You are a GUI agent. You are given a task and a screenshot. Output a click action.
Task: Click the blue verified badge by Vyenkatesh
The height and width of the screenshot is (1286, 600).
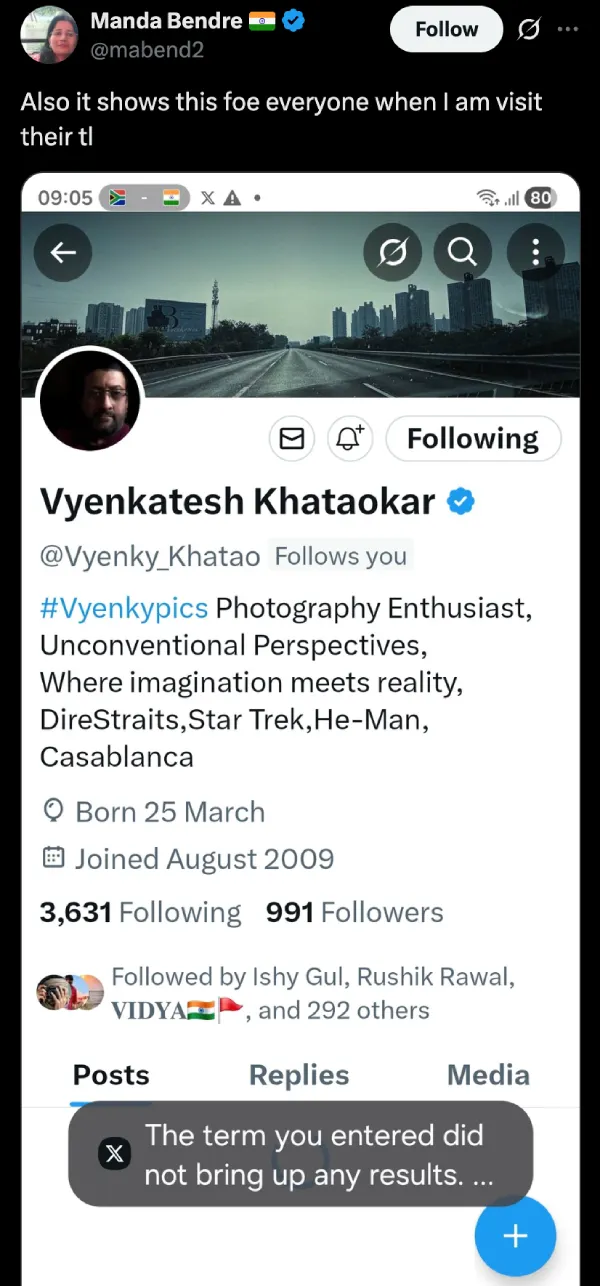pyautogui.click(x=459, y=503)
